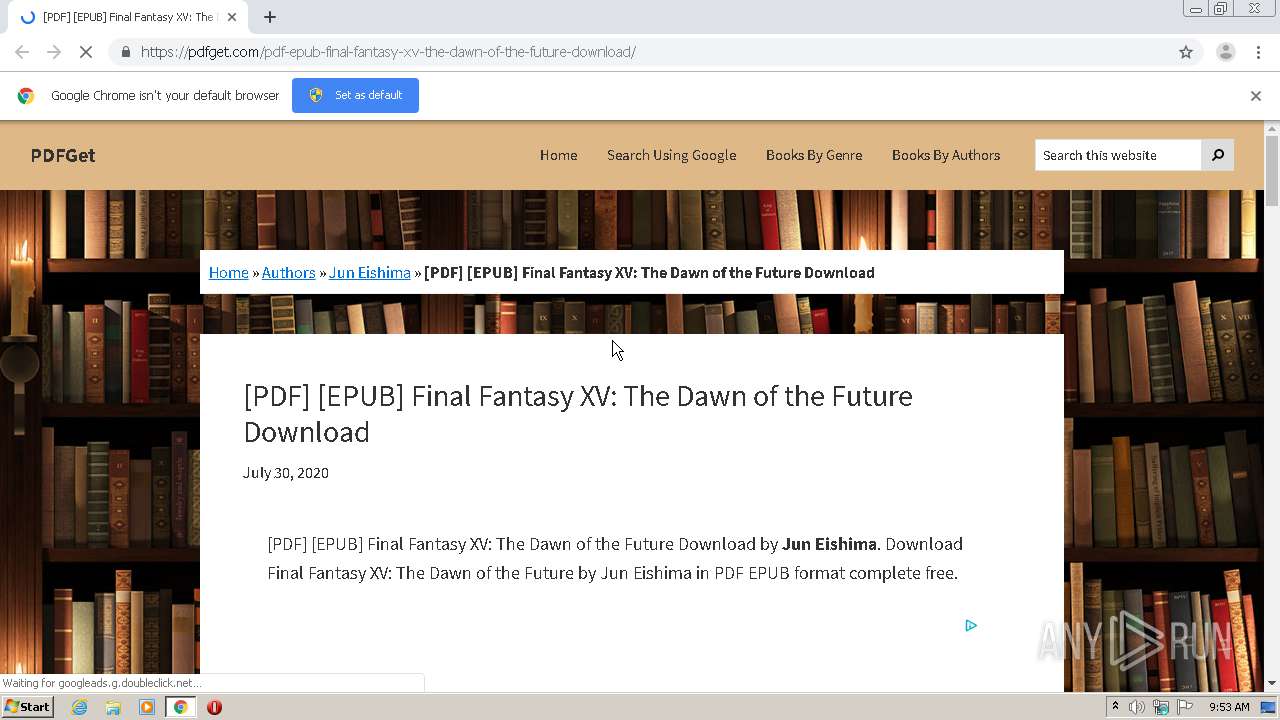This screenshot has height=720, width=1280.
Task: Select the Final Fantasy XV browser tab
Action: pyautogui.click(x=128, y=17)
